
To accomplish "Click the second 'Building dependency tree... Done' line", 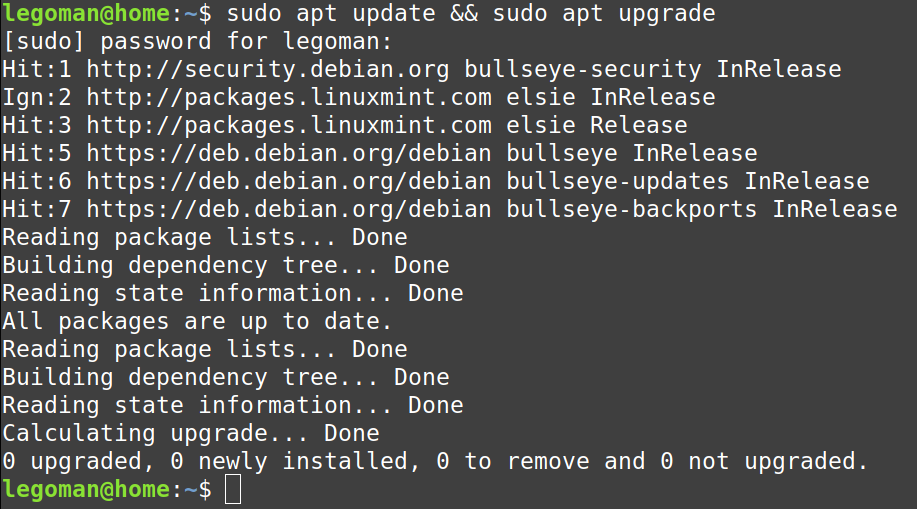I will (225, 378).
